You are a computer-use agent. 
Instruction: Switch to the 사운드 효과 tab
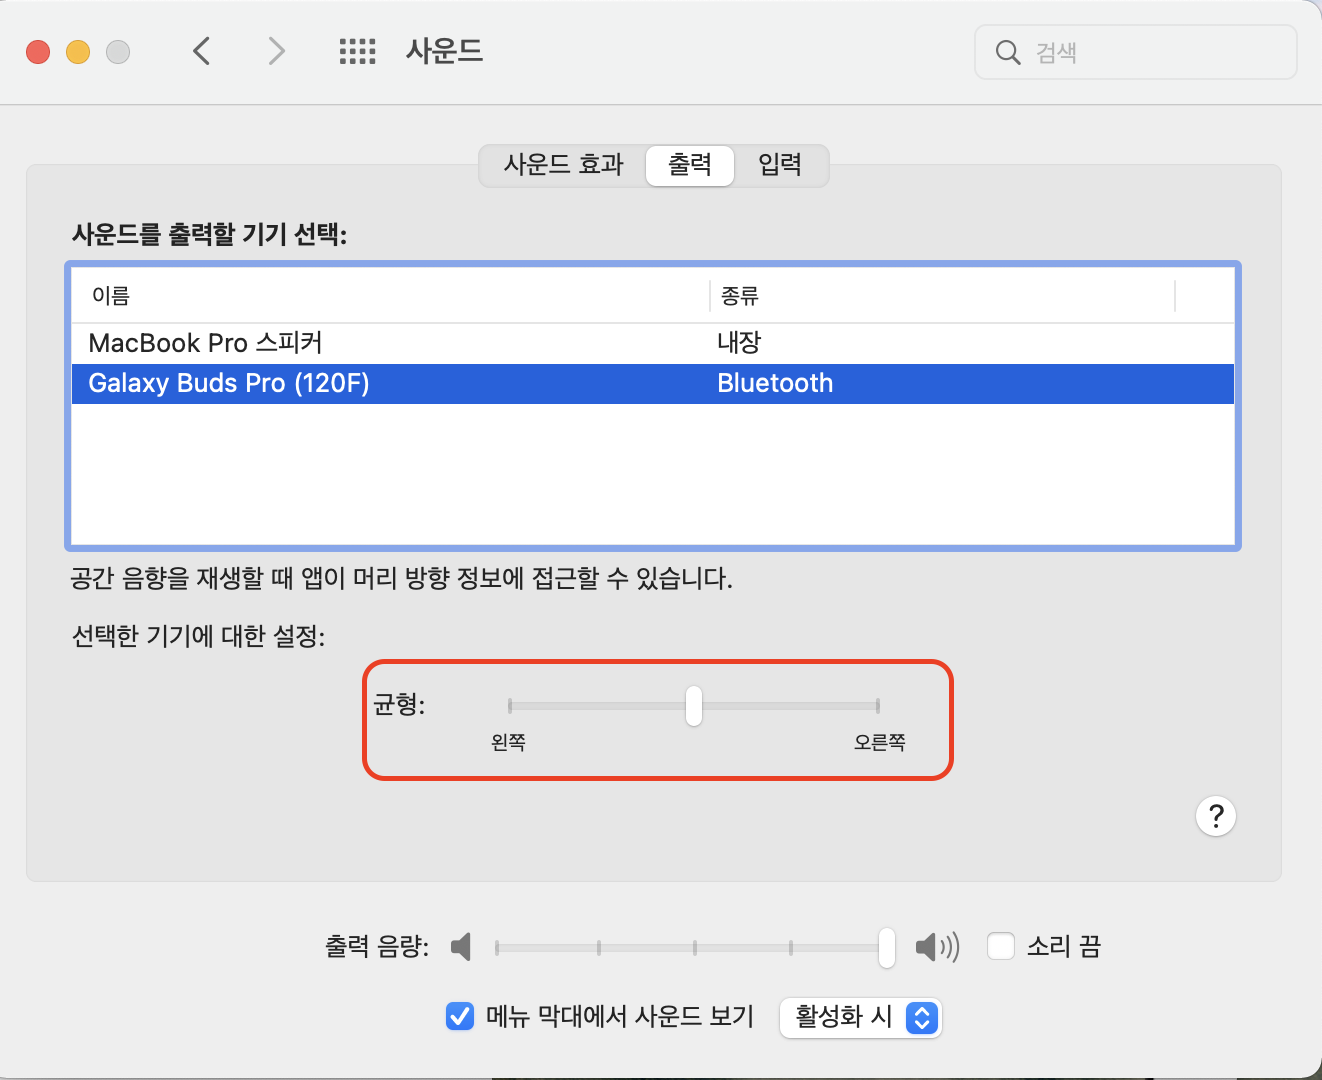pyautogui.click(x=563, y=165)
